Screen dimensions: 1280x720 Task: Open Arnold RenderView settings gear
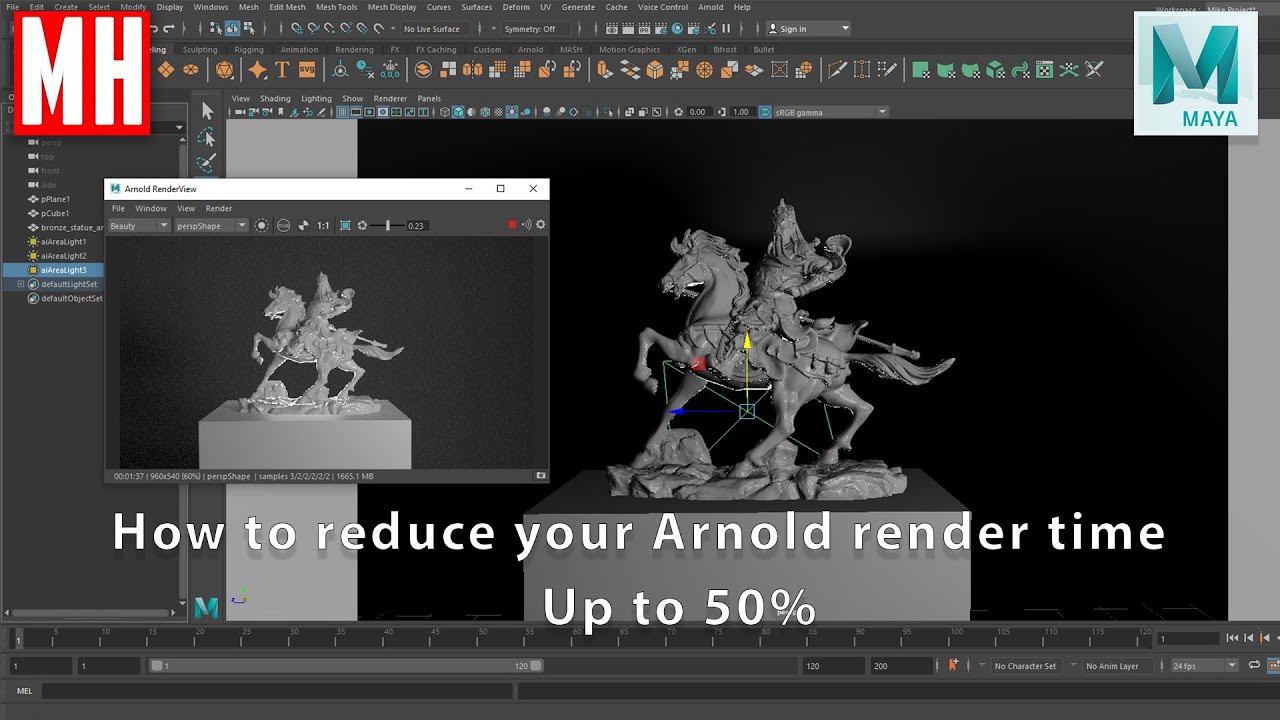(x=541, y=225)
